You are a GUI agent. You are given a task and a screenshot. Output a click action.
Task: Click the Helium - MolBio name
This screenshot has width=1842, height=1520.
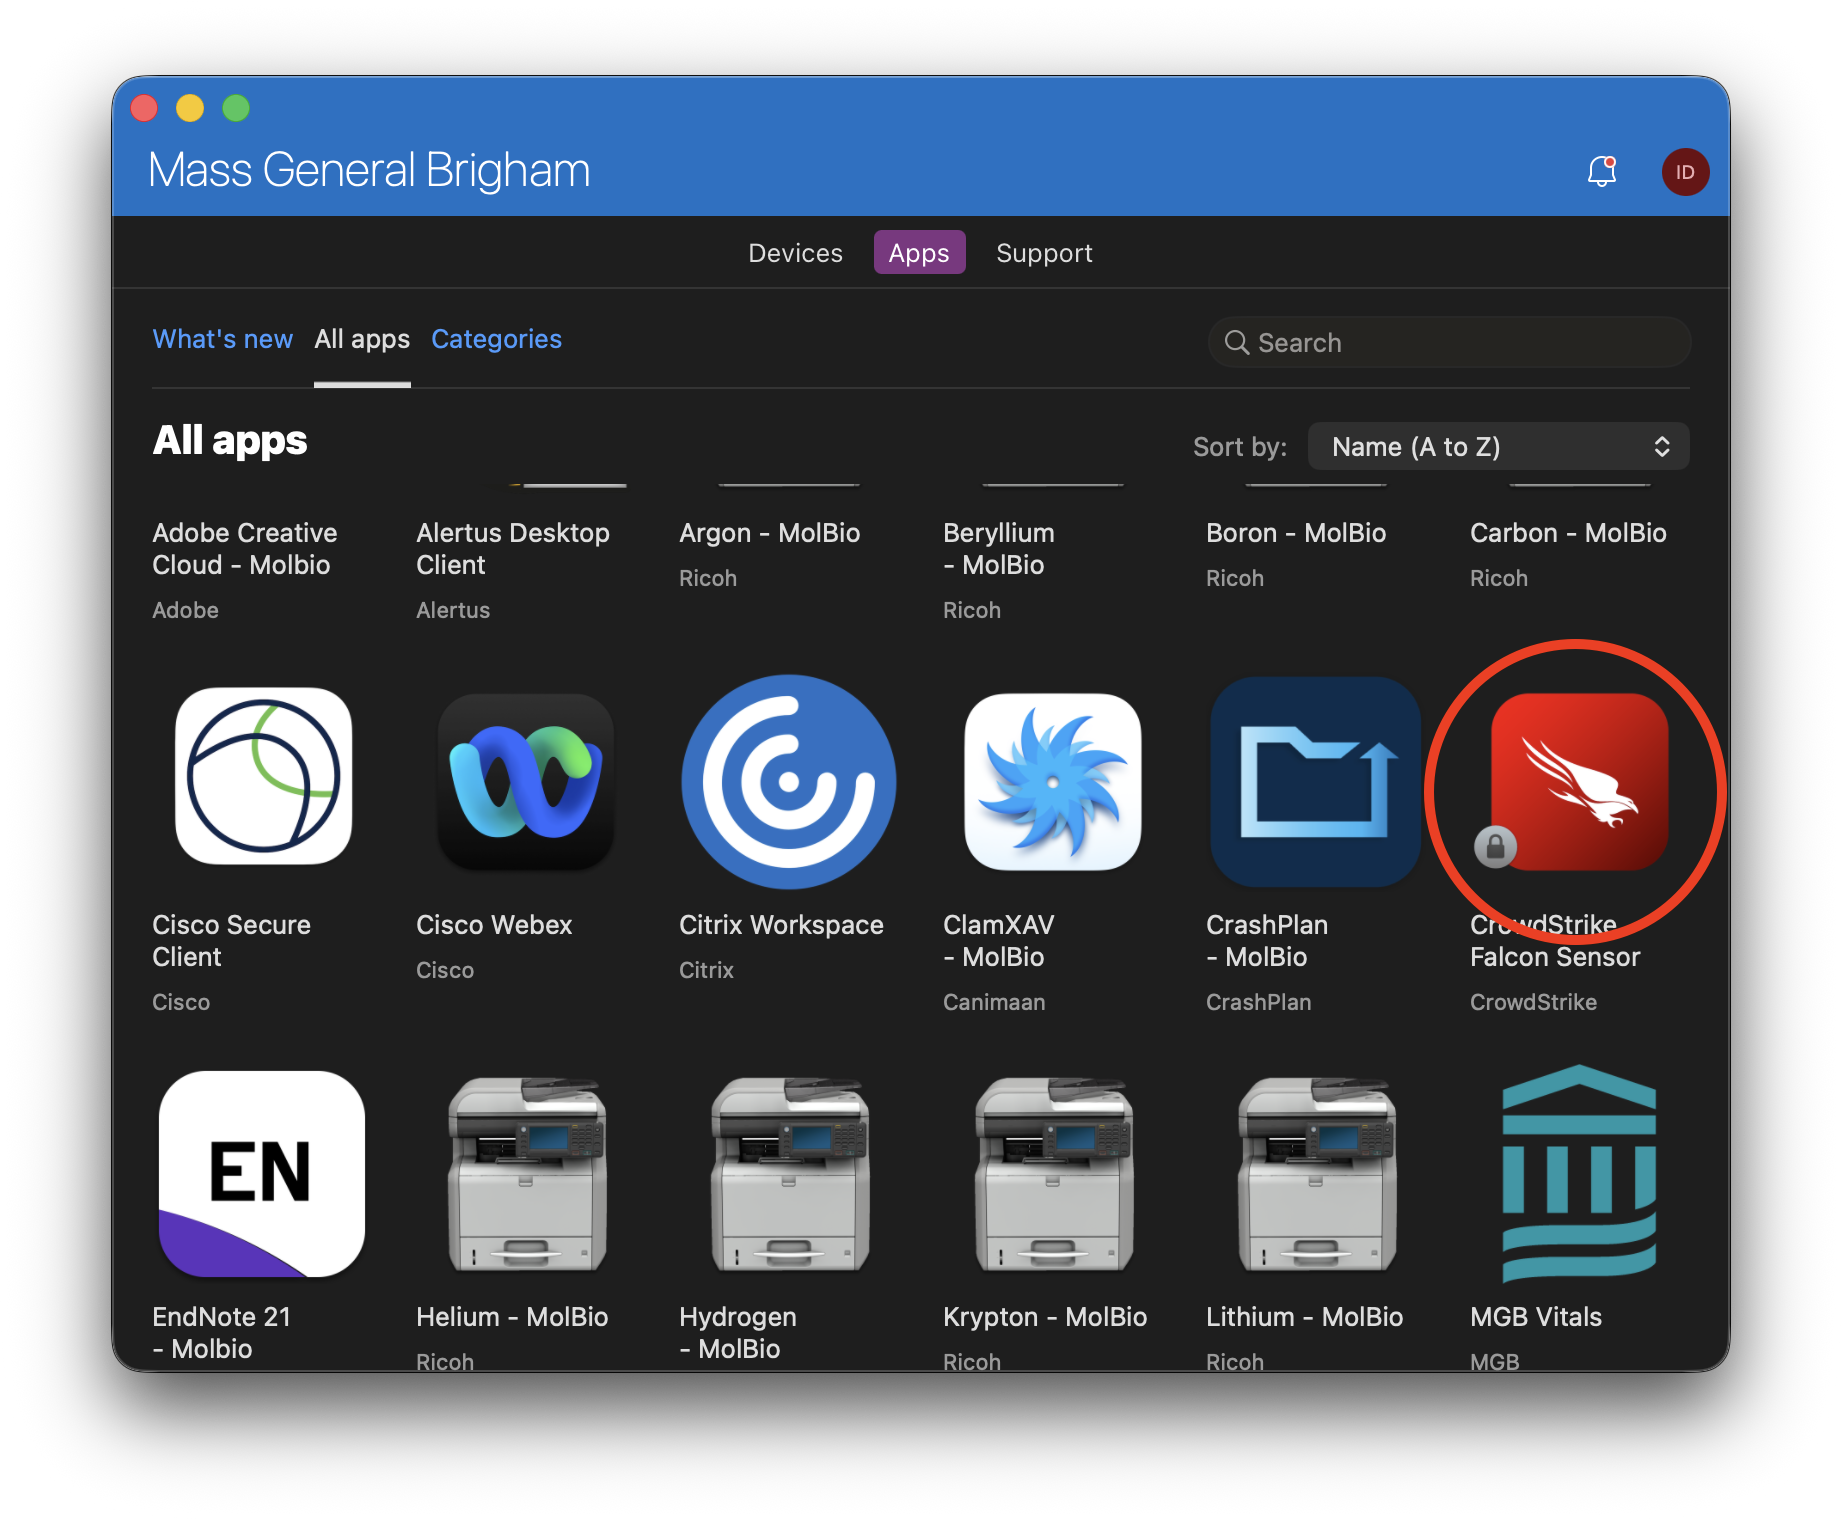click(512, 1317)
